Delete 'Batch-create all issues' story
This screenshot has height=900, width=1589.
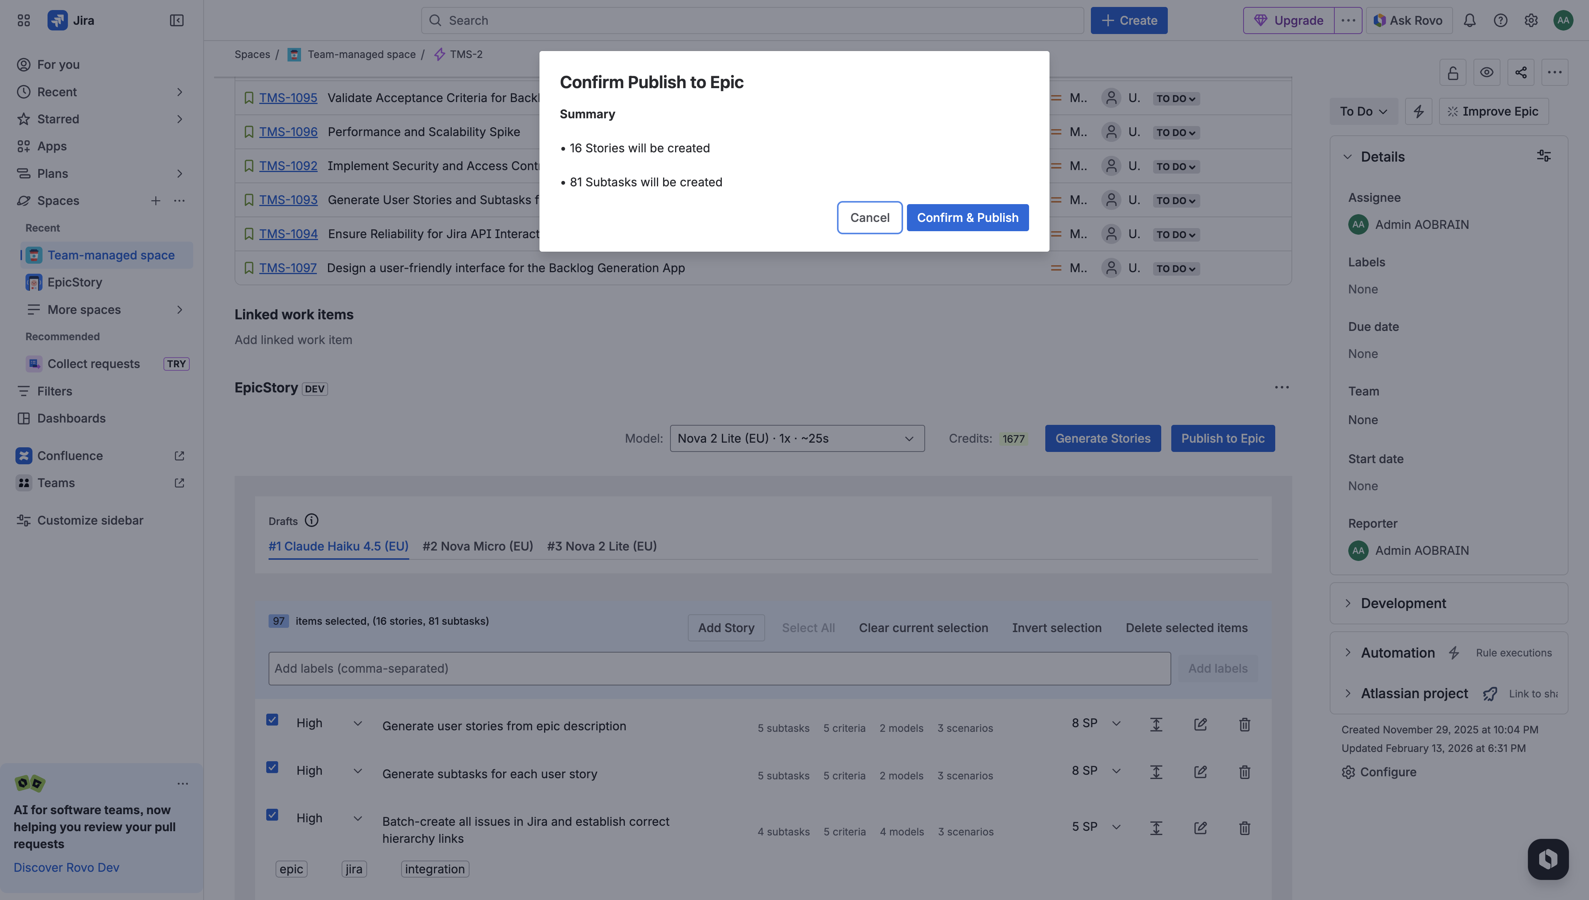[x=1244, y=828]
